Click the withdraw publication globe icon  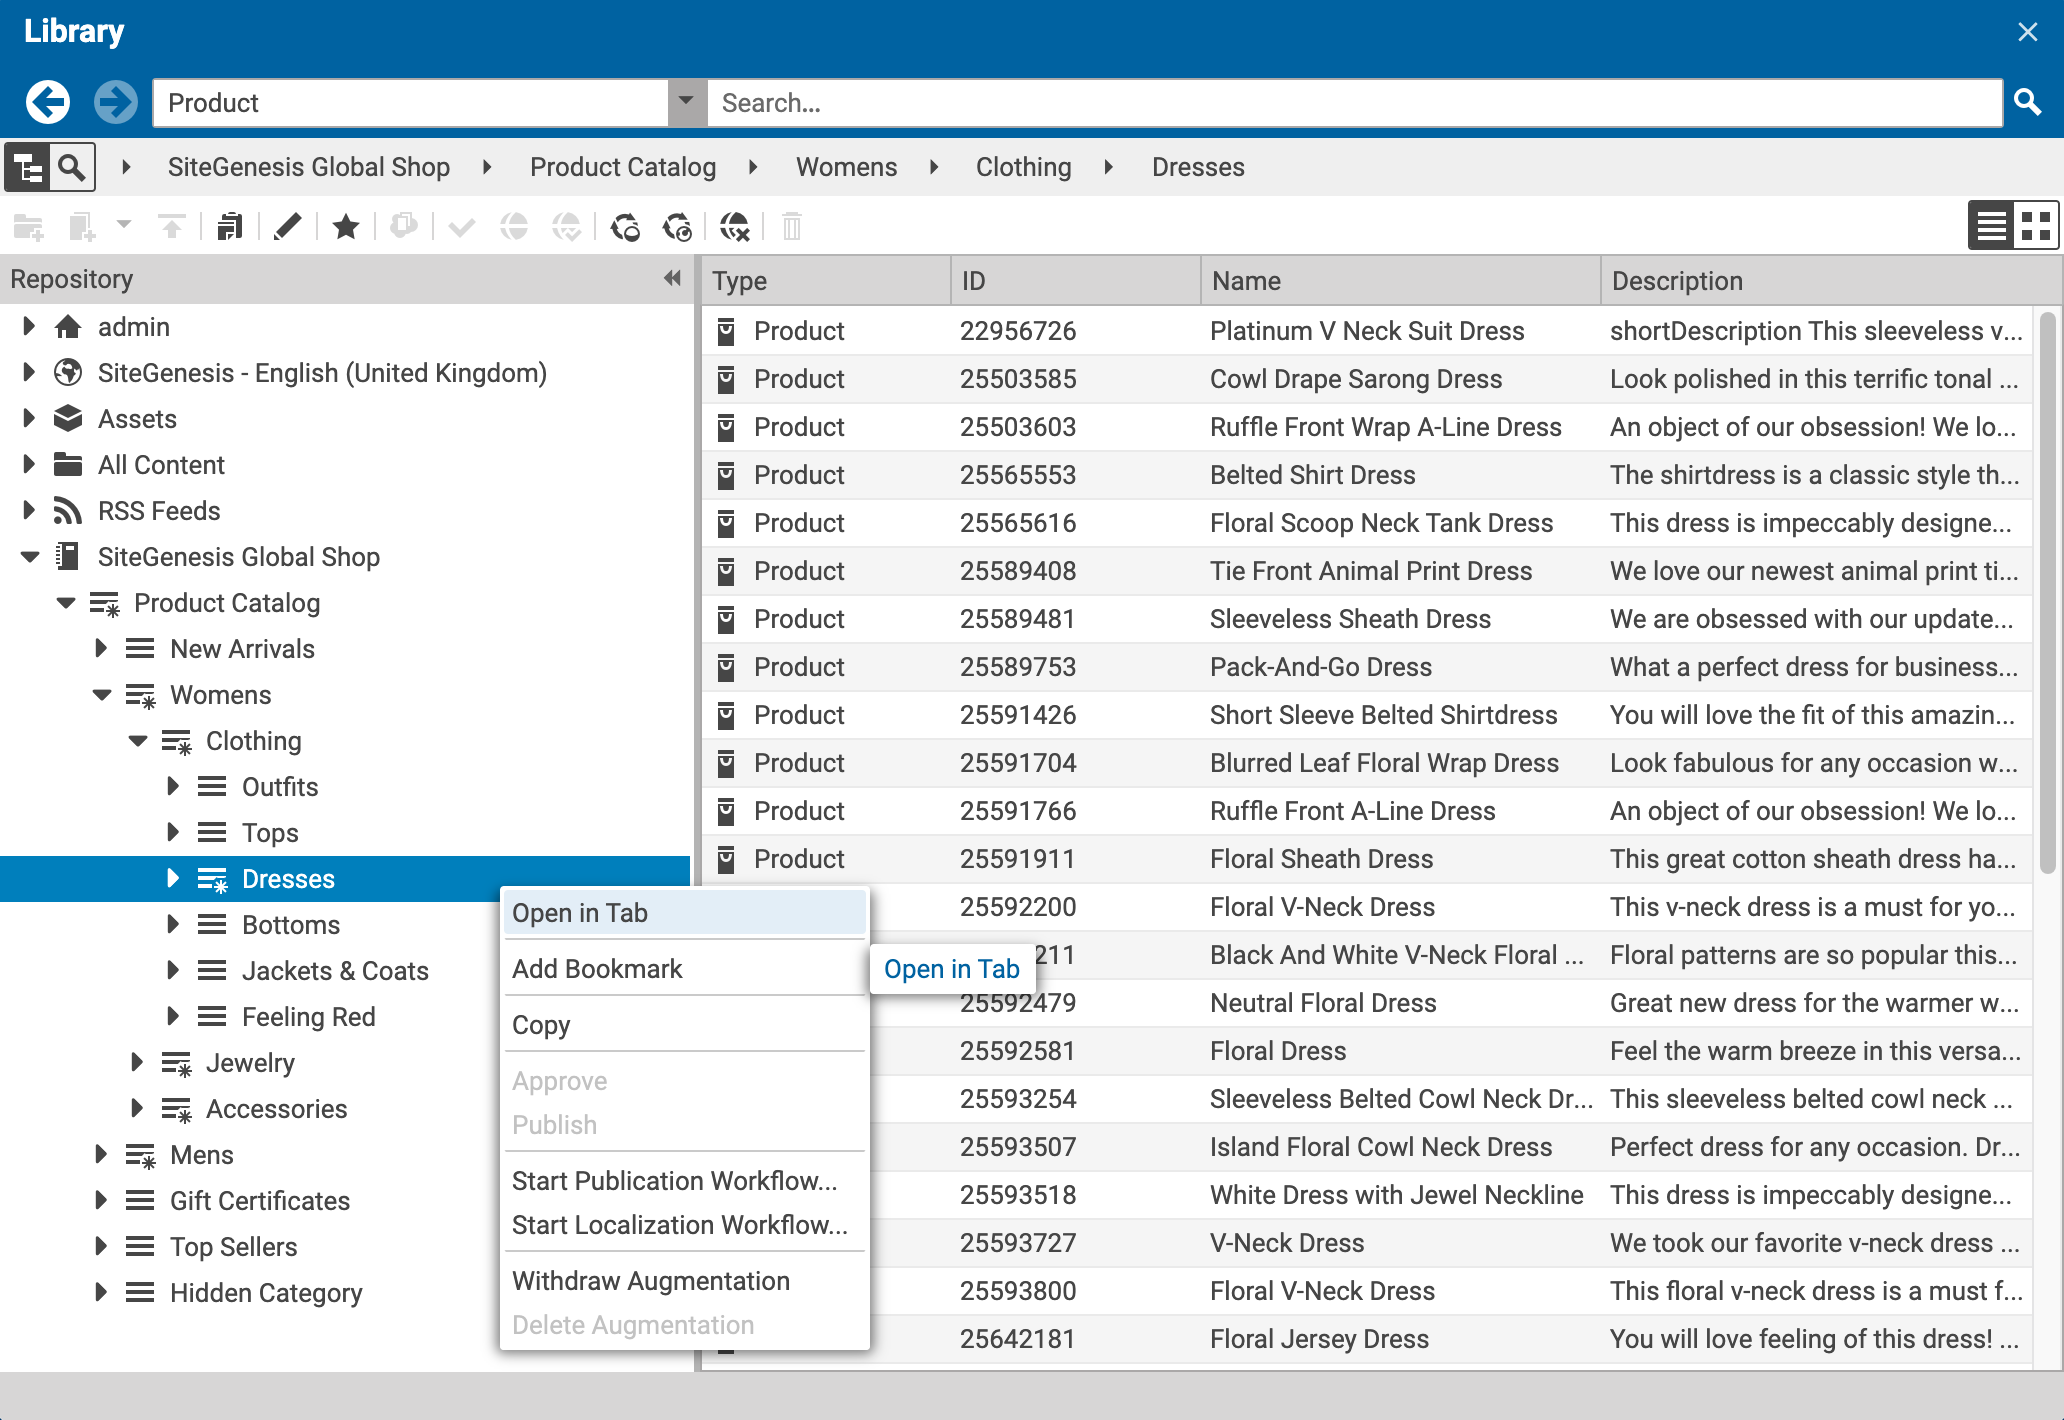tap(736, 227)
